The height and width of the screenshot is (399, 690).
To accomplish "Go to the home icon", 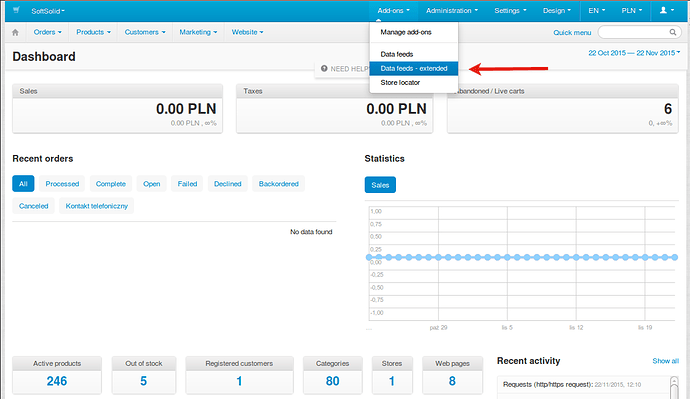I will point(15,33).
